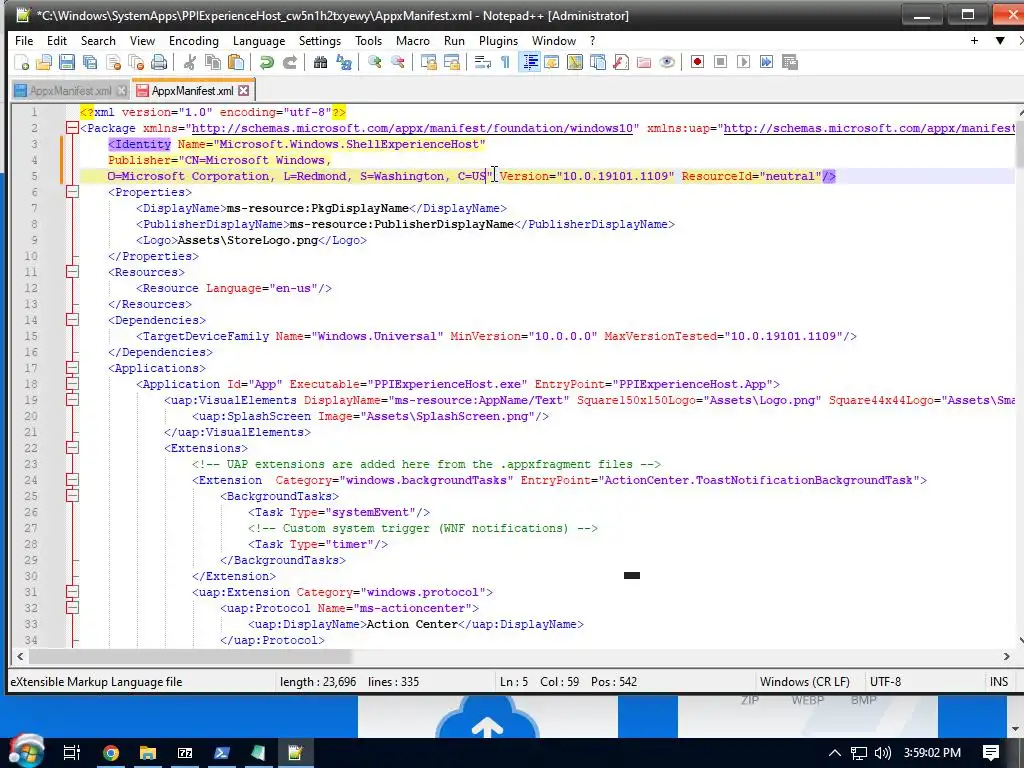Open the Encoding menu
The height and width of the screenshot is (768, 1024).
pos(194,40)
